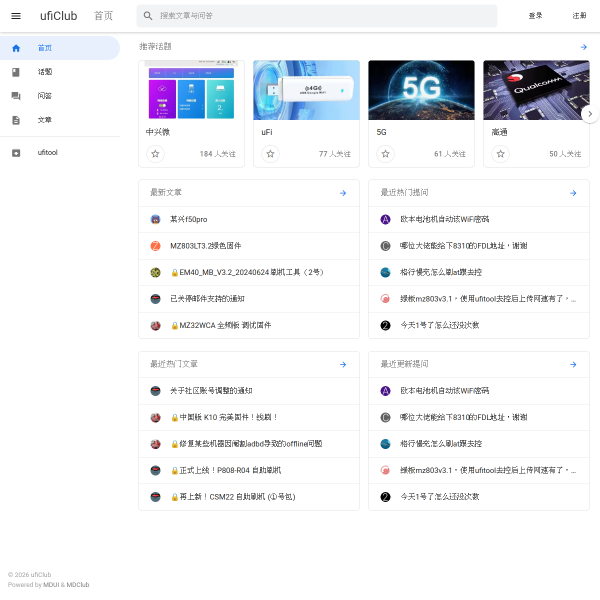The height and width of the screenshot is (600, 600).
Task: Click the 首页 tab beside ufiClub logo
Action: (x=103, y=16)
